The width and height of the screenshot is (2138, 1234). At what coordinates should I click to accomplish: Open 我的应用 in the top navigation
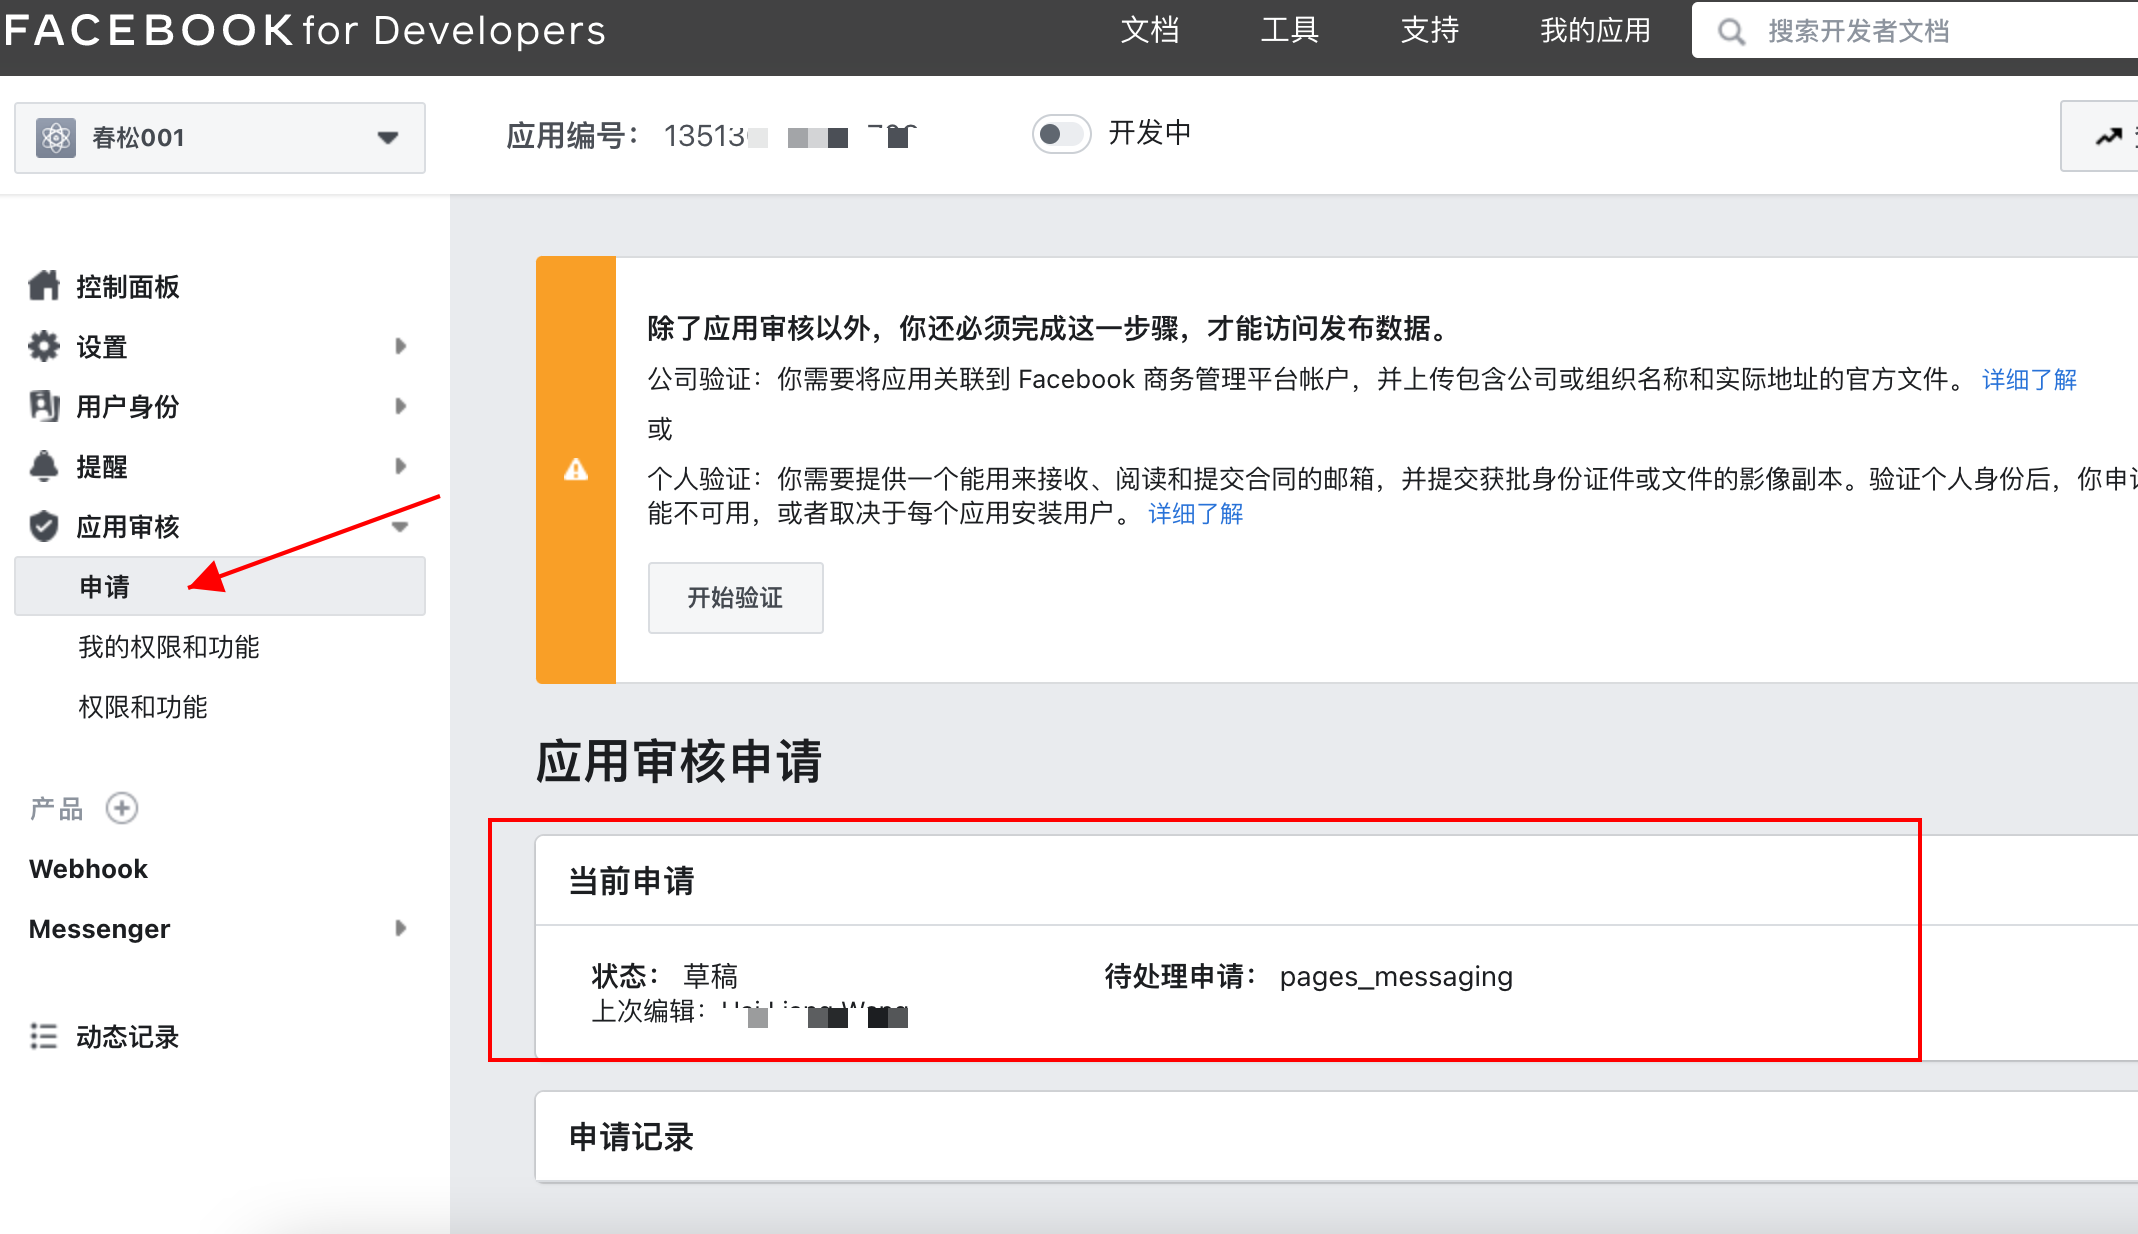click(1595, 30)
